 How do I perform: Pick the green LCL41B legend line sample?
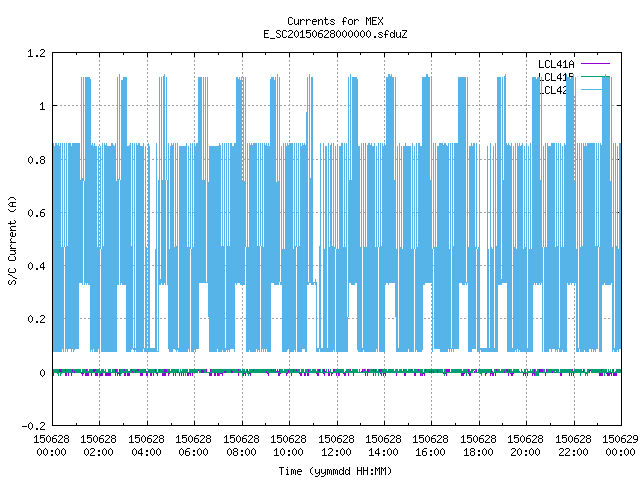pos(595,76)
